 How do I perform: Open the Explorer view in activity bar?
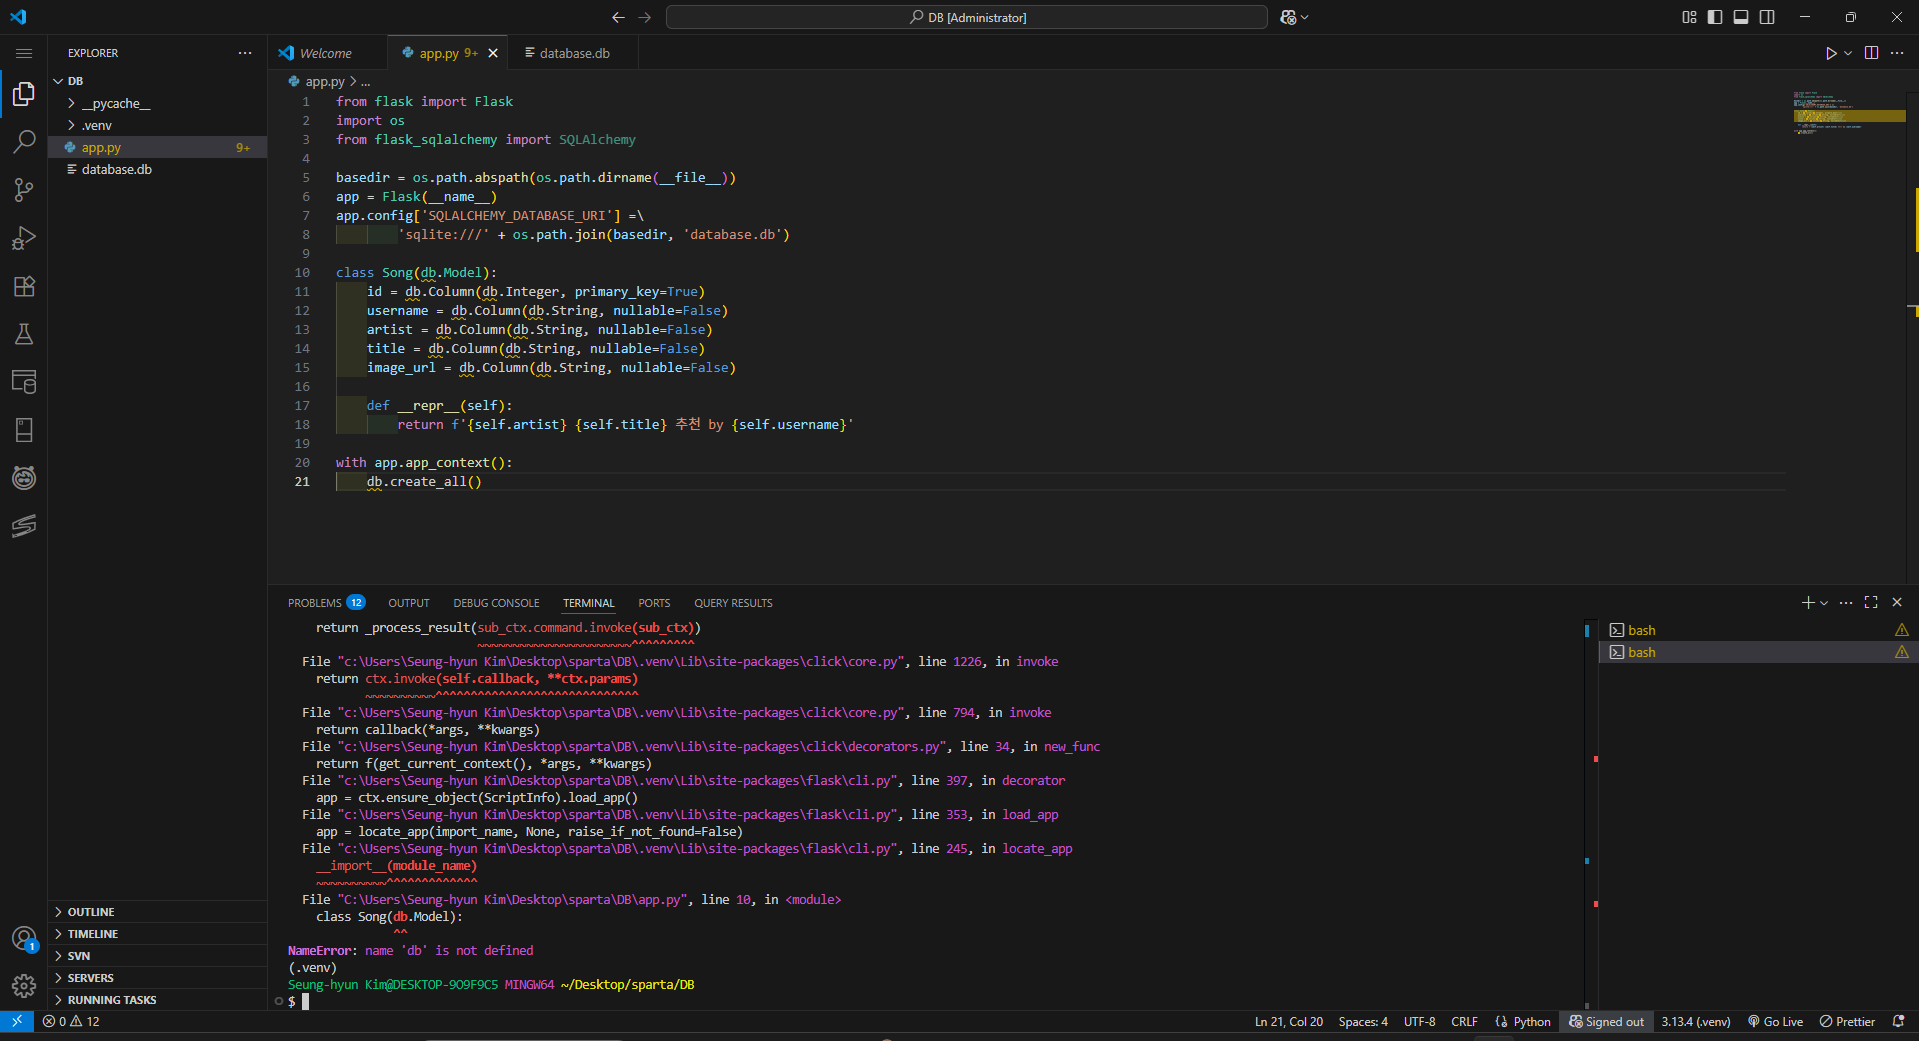pyautogui.click(x=24, y=94)
